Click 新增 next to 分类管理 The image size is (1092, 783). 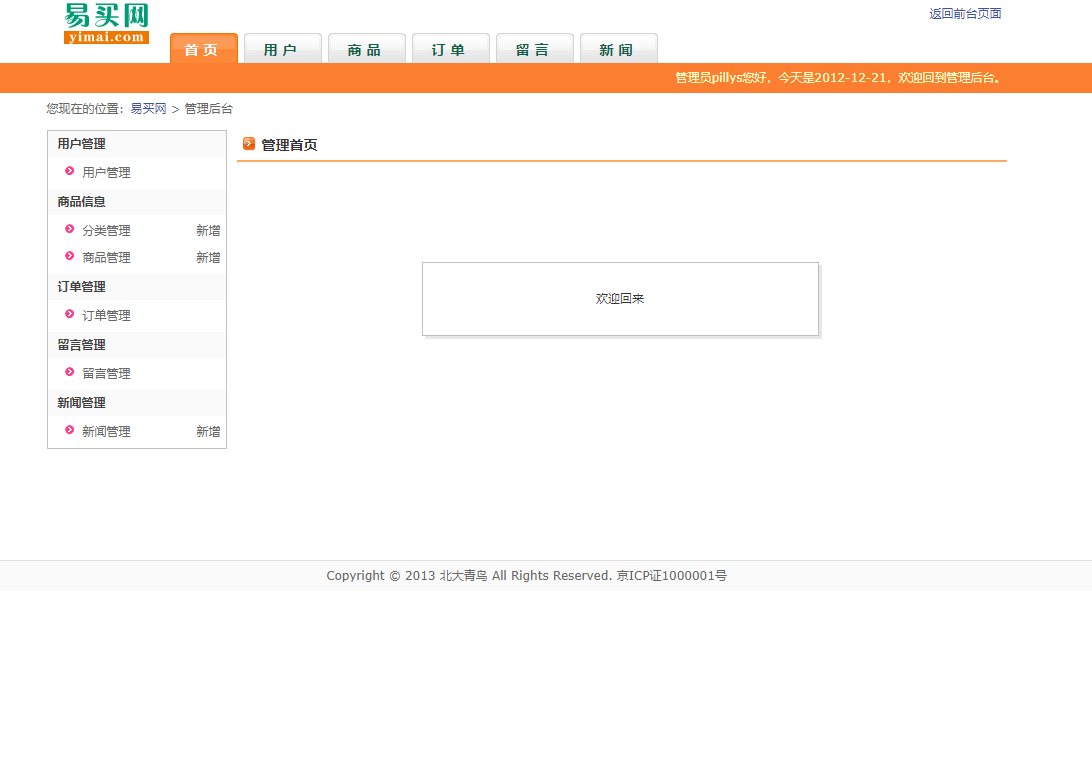tap(208, 230)
